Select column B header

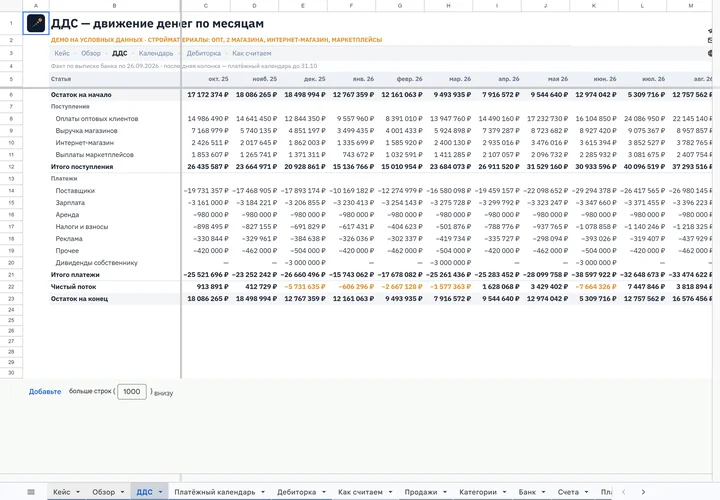tap(114, 6)
